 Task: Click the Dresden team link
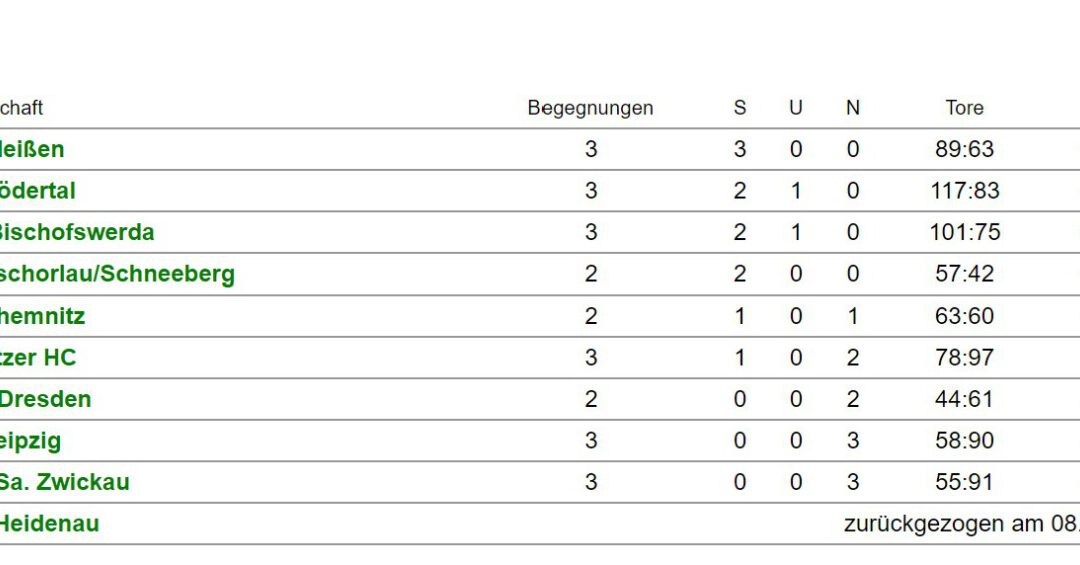click(x=45, y=398)
